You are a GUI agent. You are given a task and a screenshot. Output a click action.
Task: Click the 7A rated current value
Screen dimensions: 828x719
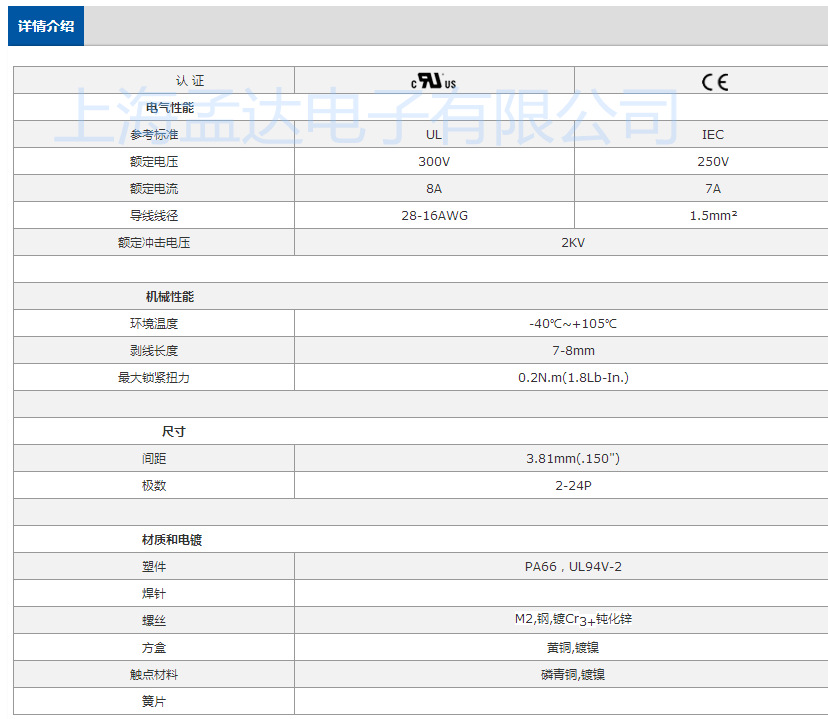(x=713, y=188)
